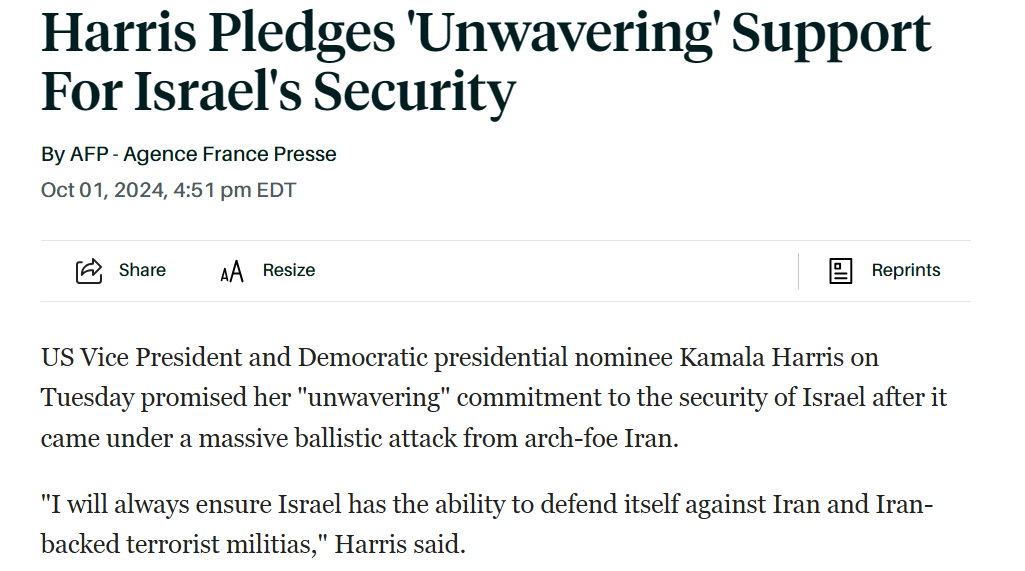Click the quote 'I will always ensure Israel'
Image resolution: width=1025 pixels, height=571 pixels.
click(x=192, y=504)
